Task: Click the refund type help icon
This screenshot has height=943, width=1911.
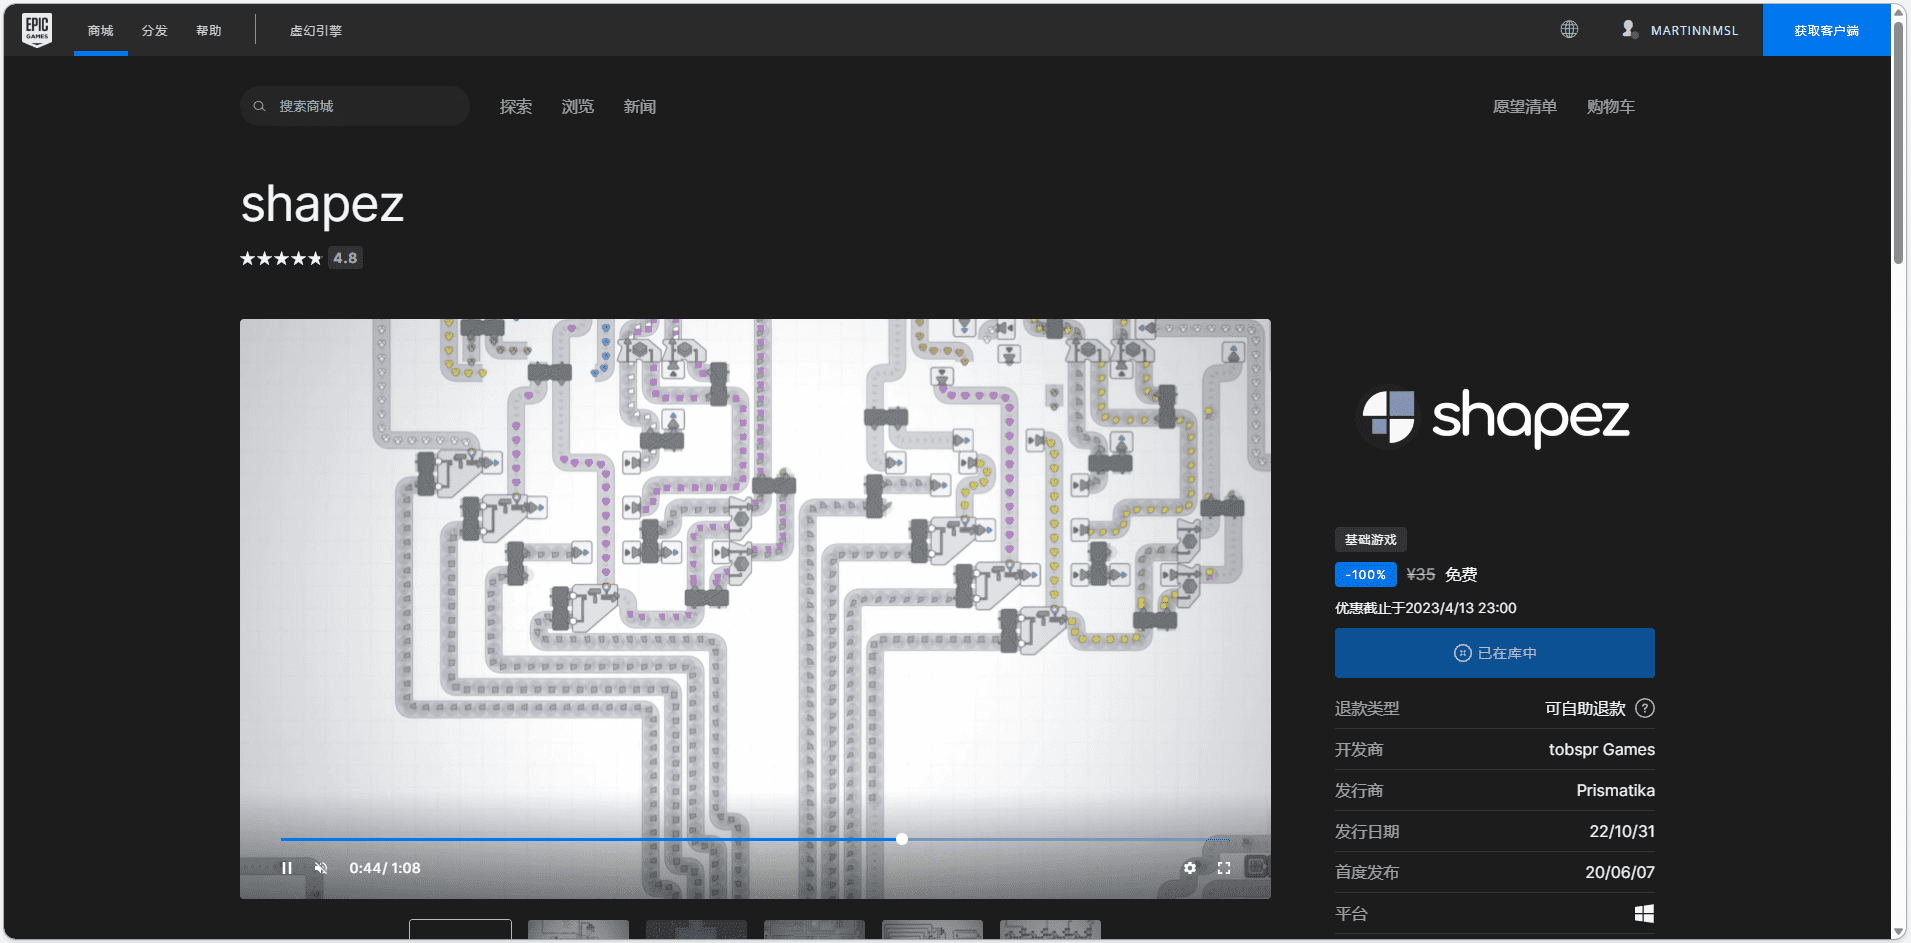Action: coord(1645,708)
